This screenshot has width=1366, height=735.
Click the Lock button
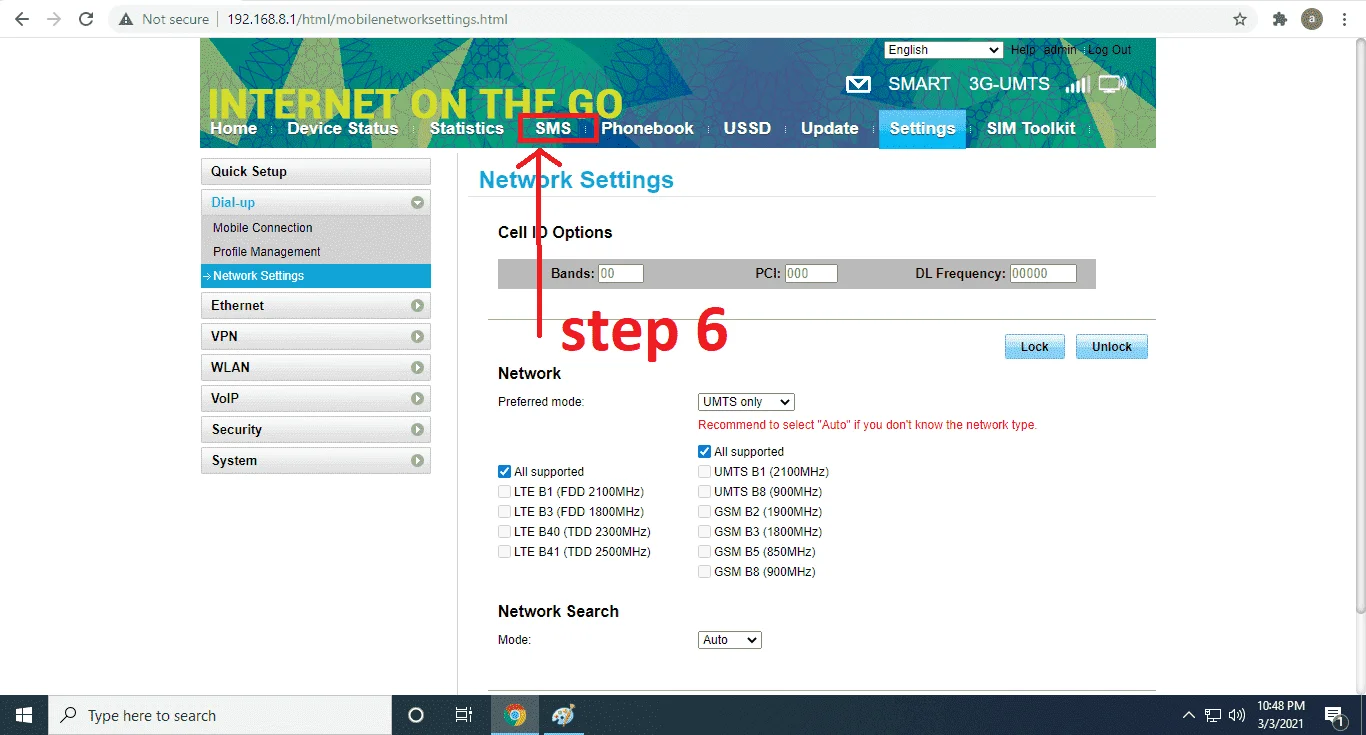tap(1035, 347)
